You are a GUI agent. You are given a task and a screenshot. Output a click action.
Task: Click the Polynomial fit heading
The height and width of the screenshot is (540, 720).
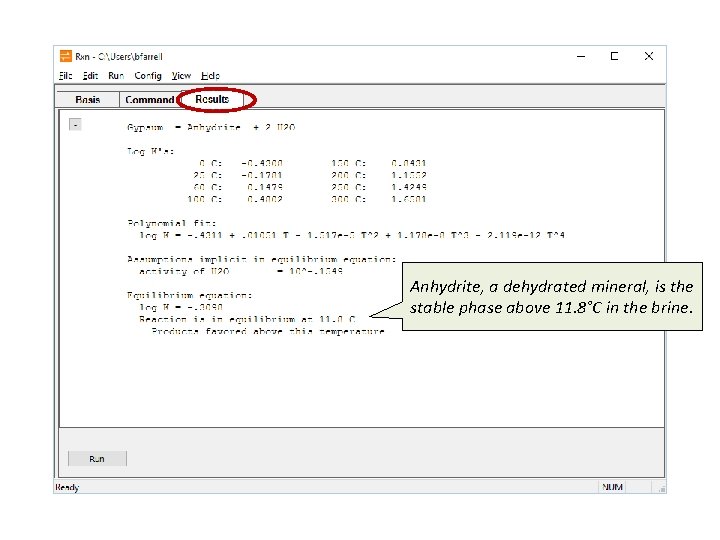172,223
